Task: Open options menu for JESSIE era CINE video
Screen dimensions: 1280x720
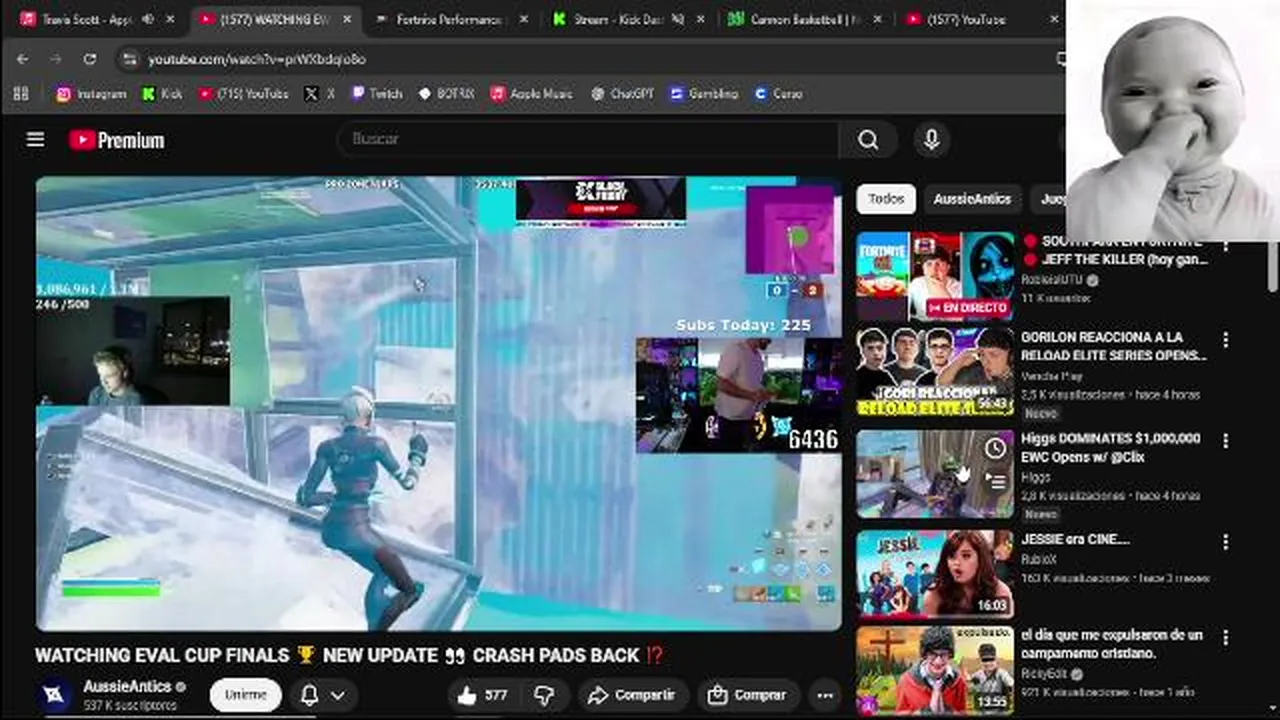Action: (1225, 542)
